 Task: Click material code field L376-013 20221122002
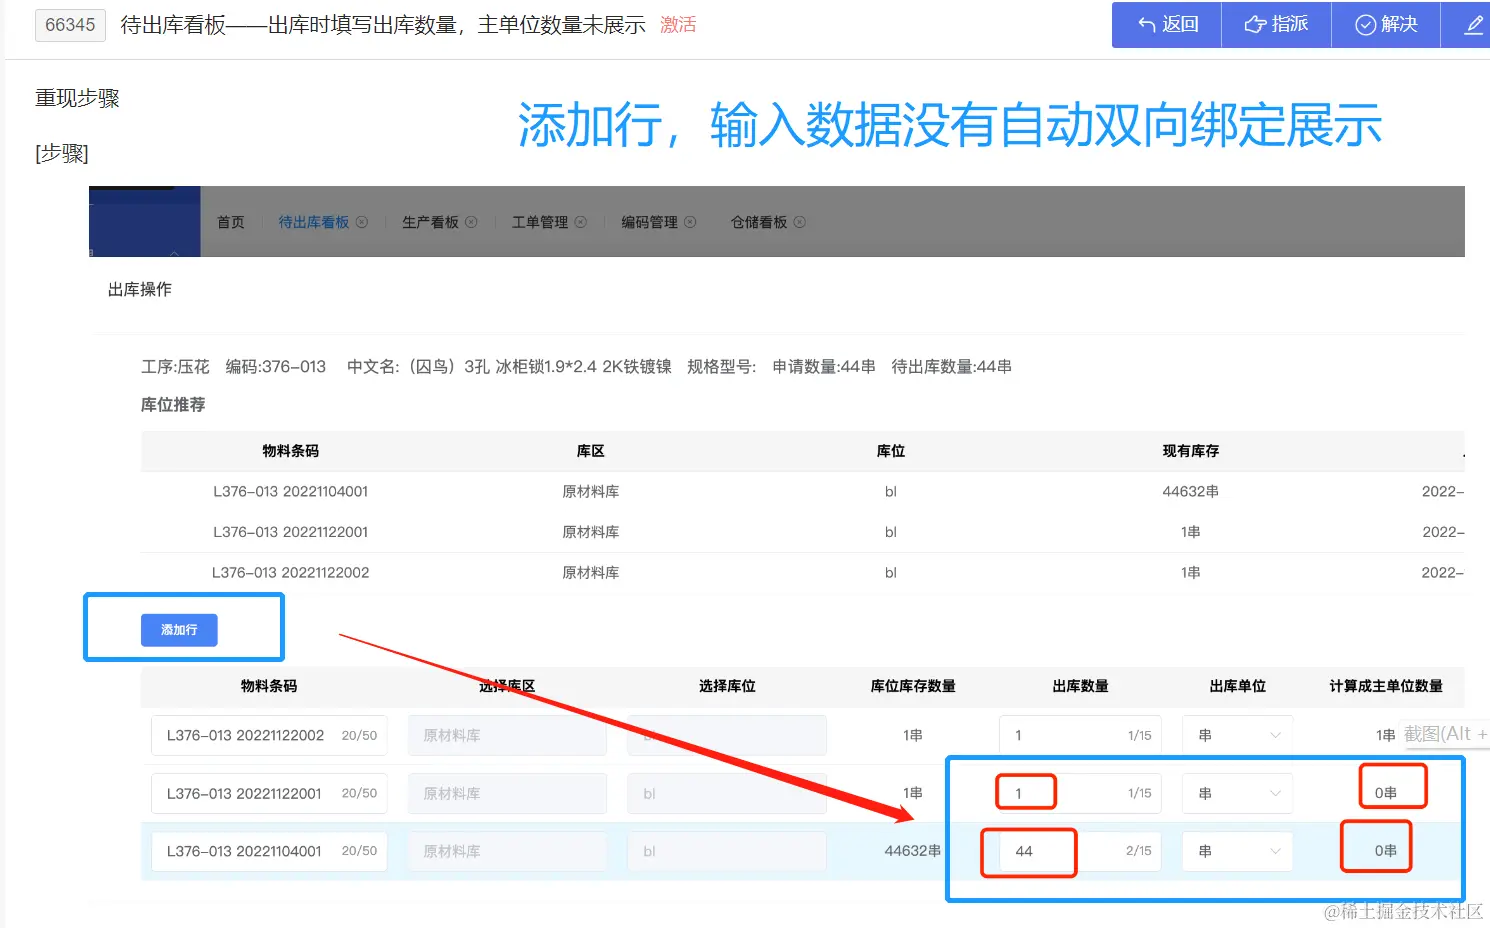point(269,735)
